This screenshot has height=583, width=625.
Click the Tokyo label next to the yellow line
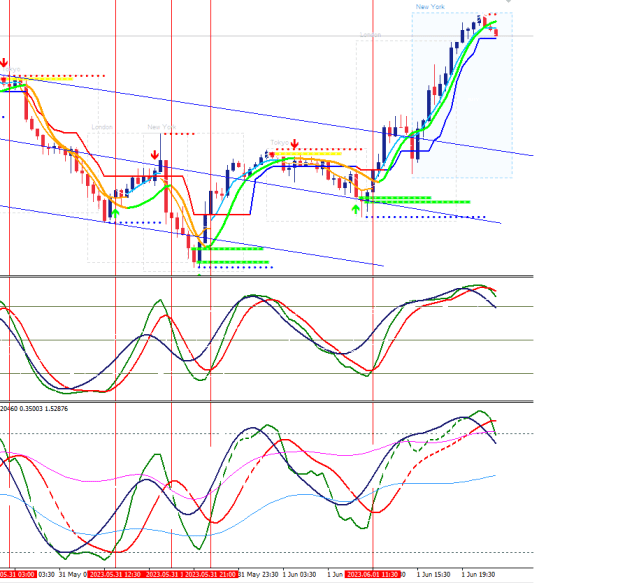[x=279, y=142]
